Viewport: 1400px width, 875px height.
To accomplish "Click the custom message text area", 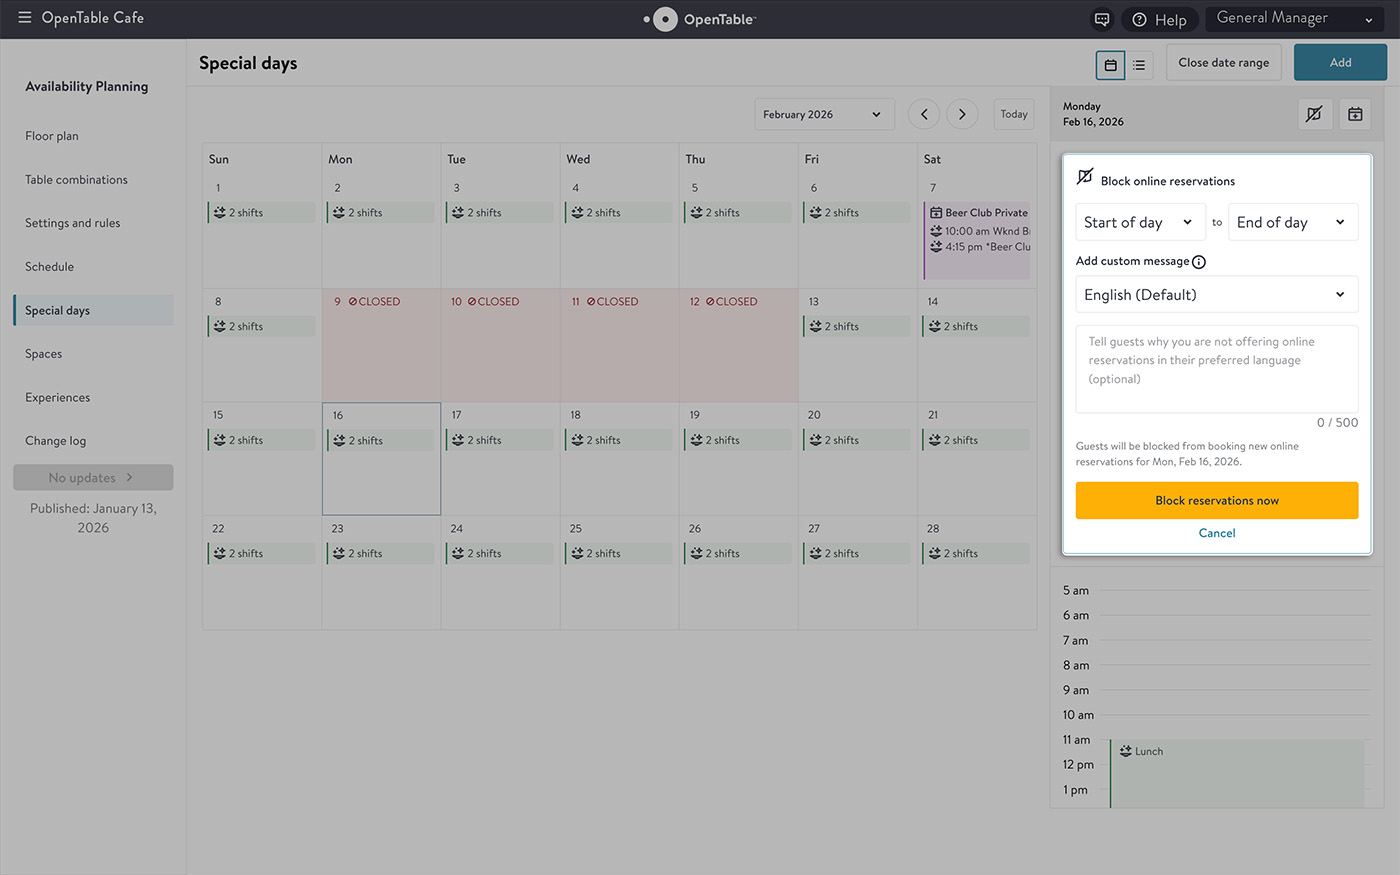I will tap(1217, 369).
